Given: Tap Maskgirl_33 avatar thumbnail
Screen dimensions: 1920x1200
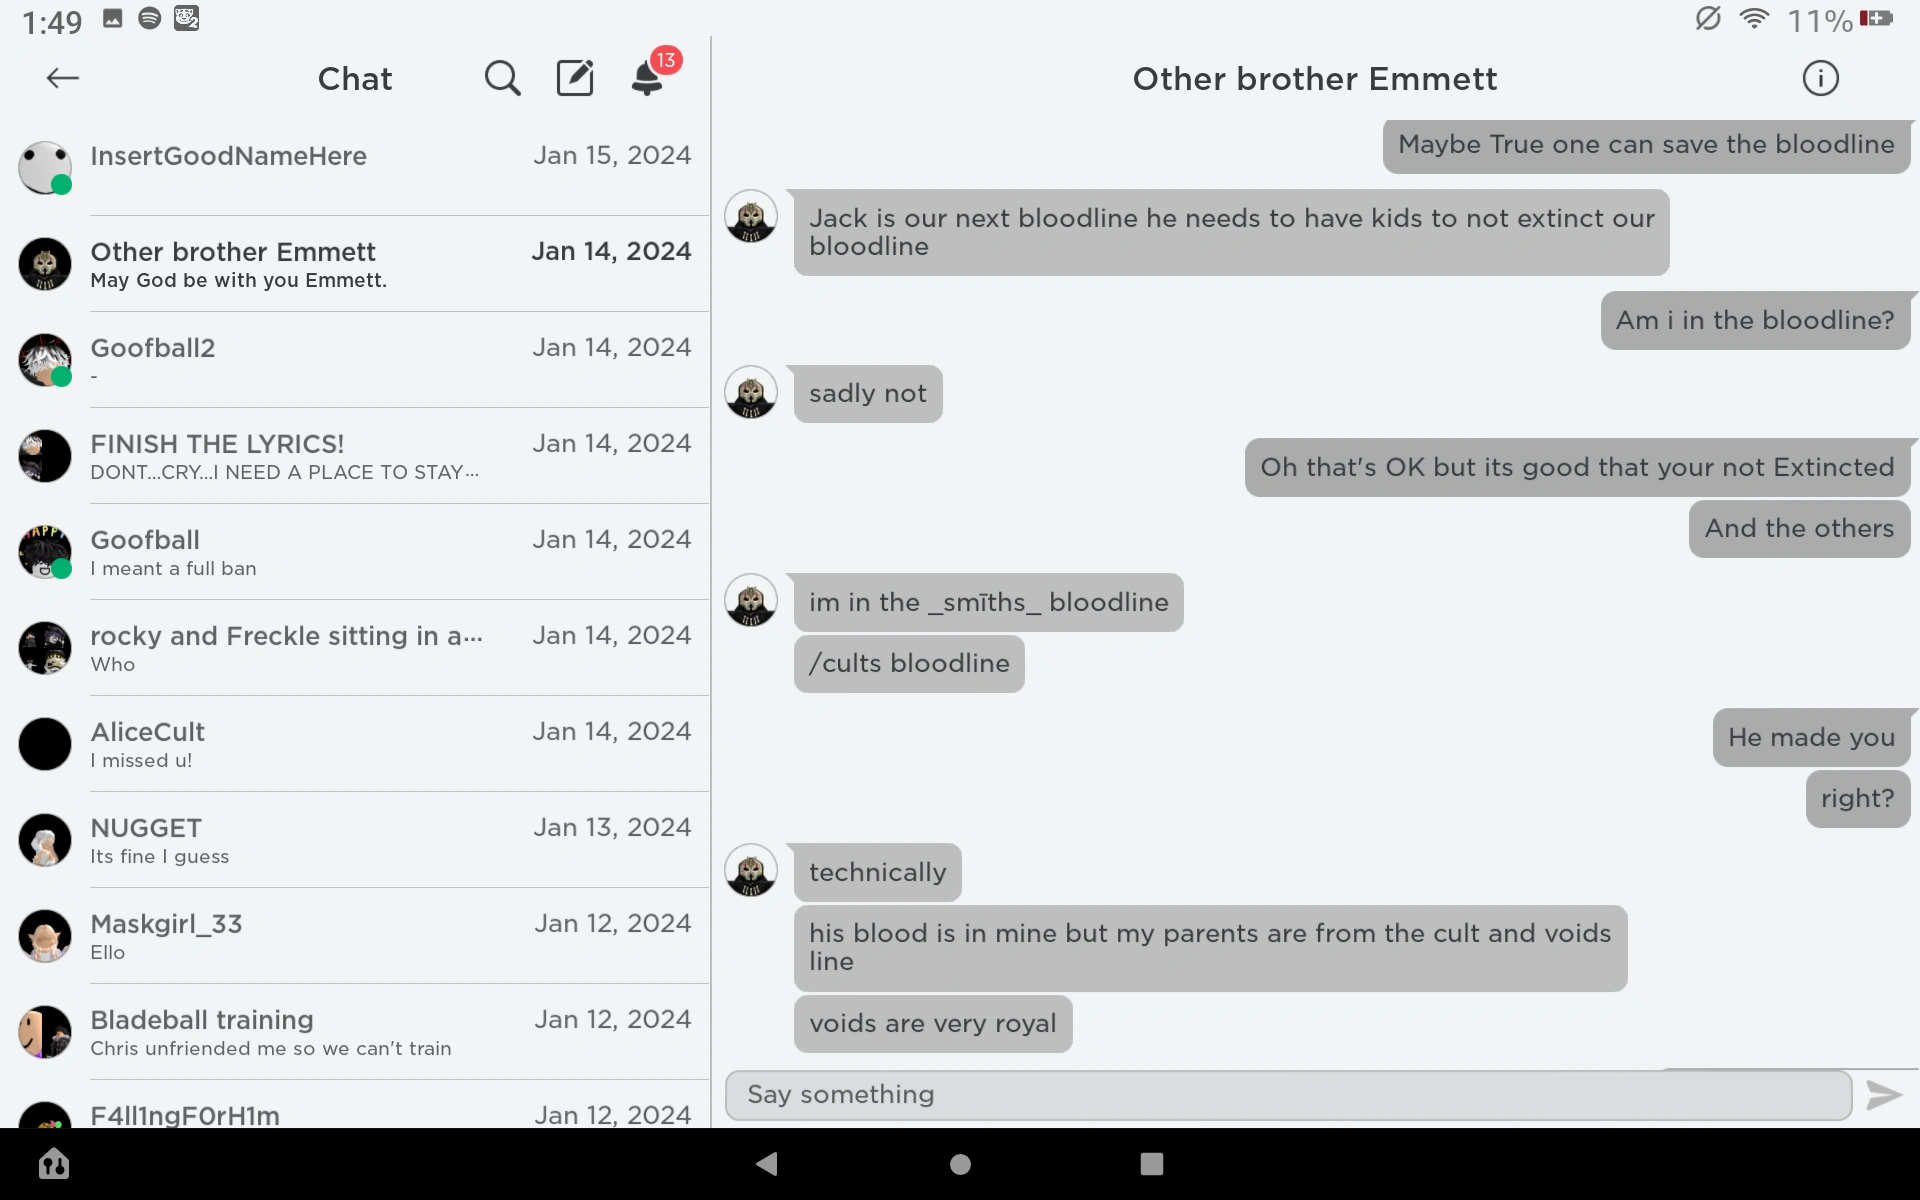Looking at the screenshot, I should tap(45, 936).
